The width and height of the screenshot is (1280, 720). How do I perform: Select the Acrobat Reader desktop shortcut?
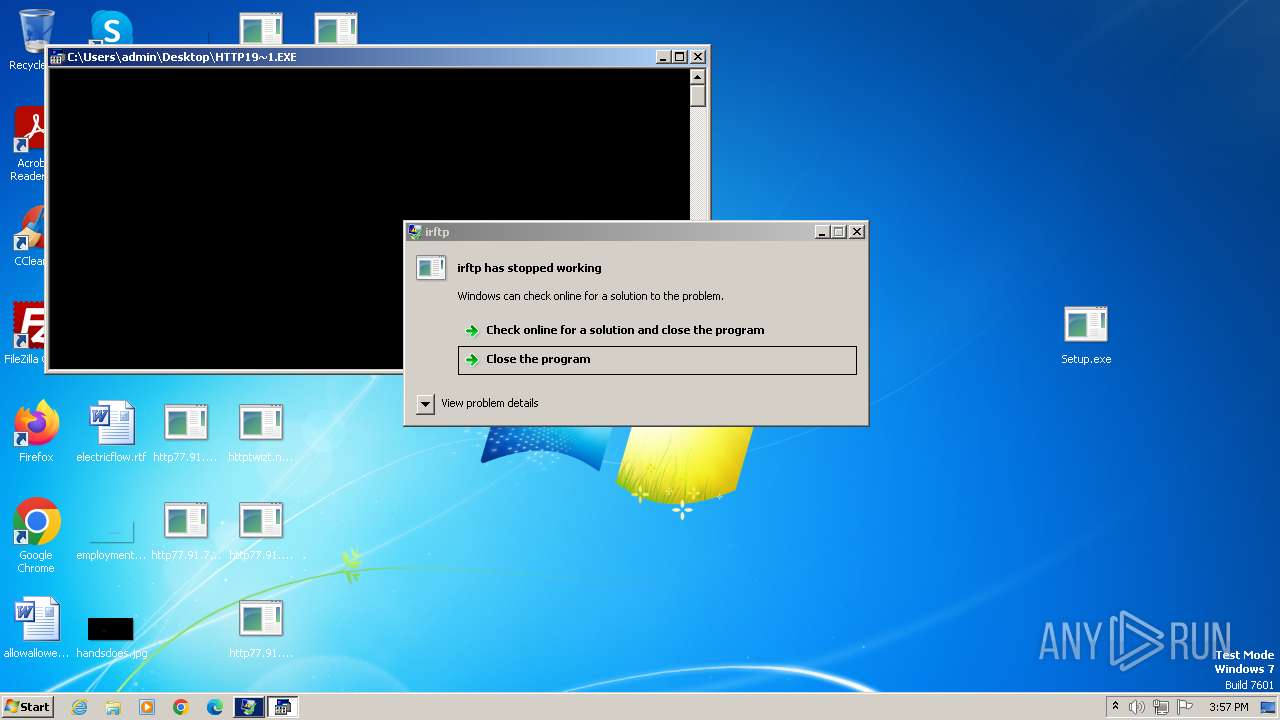(x=30, y=145)
